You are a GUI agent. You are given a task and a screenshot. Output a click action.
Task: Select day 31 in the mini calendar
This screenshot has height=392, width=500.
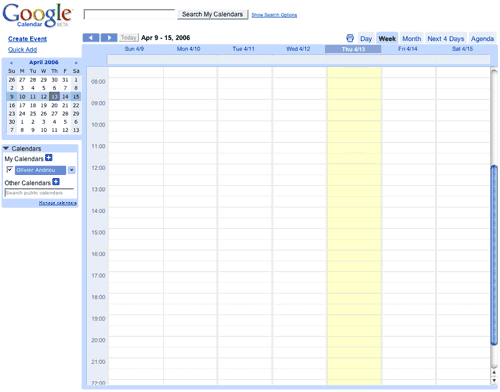65,80
